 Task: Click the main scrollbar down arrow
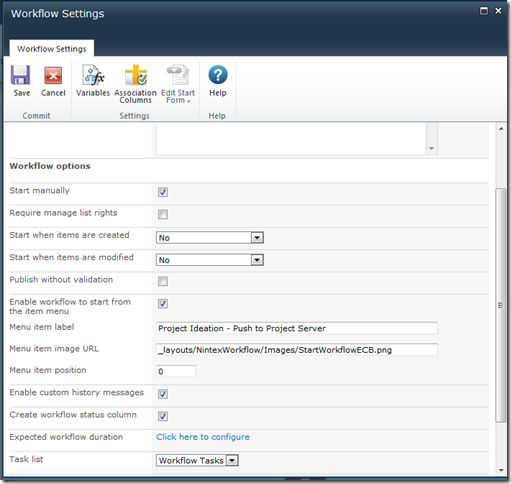[x=501, y=470]
